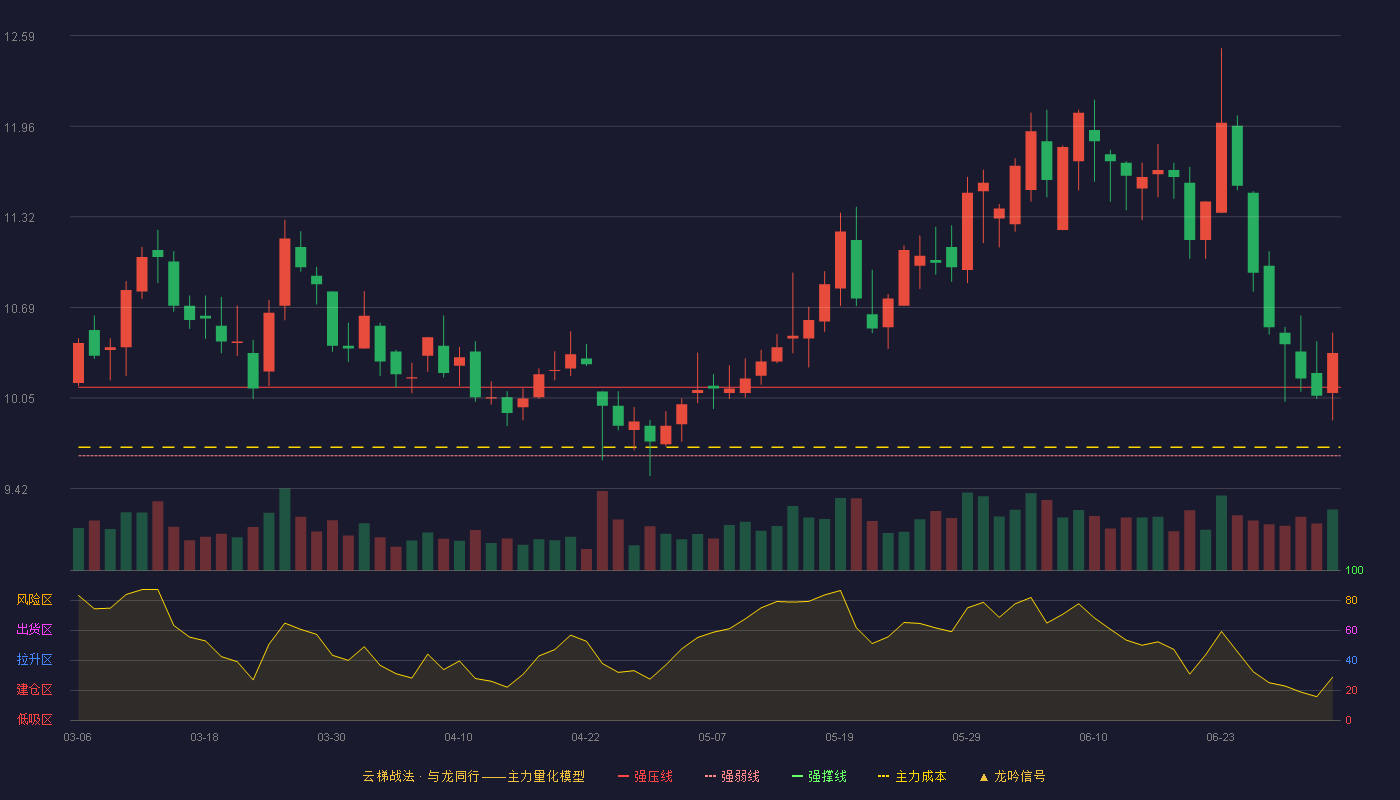This screenshot has width=1400, height=800.
Task: Click the last red candlestick at chart's end
Action: [x=1332, y=372]
